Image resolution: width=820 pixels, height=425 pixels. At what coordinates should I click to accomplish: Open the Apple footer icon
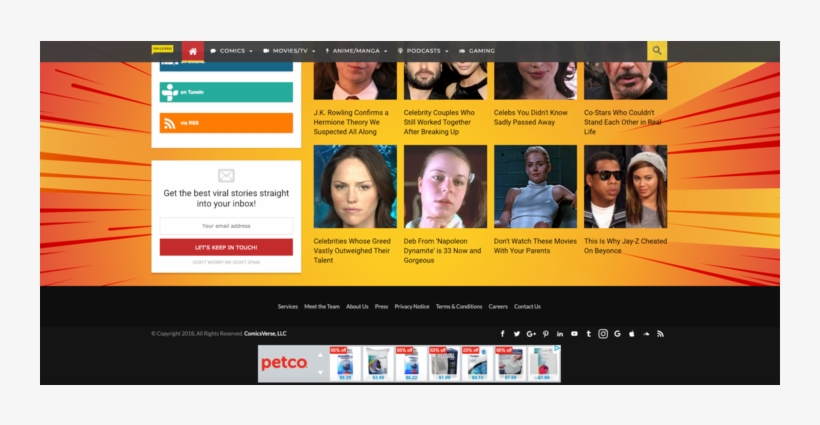pos(632,334)
